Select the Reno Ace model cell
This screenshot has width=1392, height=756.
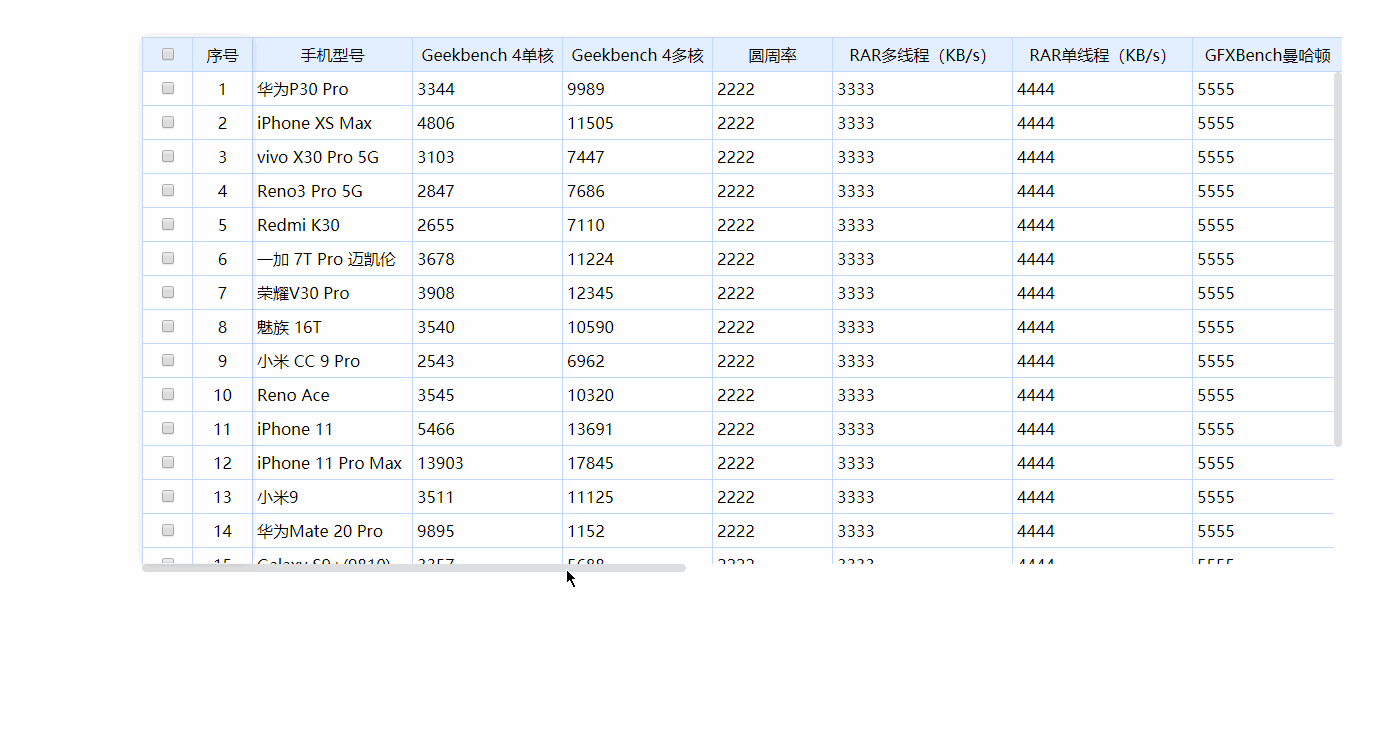coord(332,395)
